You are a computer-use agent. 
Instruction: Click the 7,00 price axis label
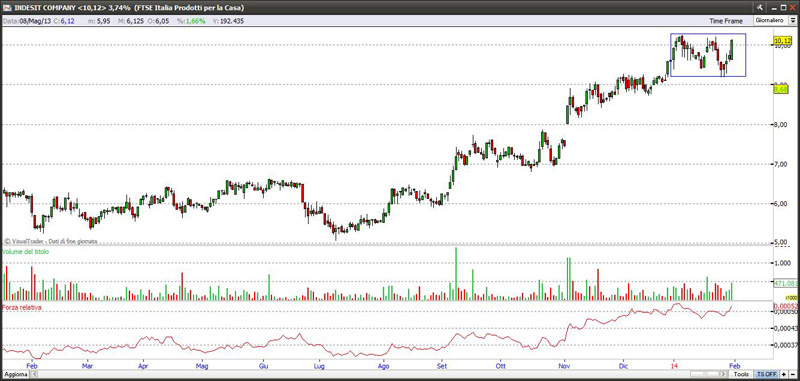[x=781, y=164]
